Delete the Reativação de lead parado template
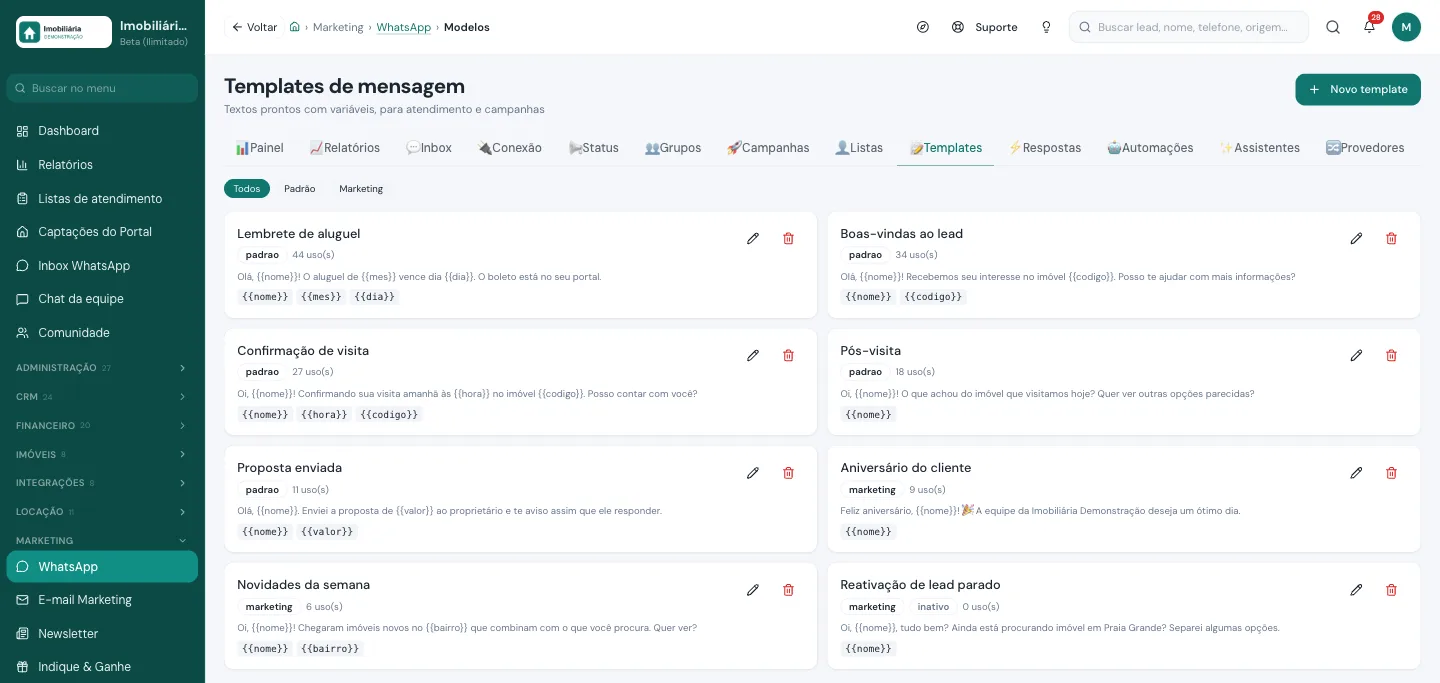Image resolution: width=1440 pixels, height=683 pixels. pos(1391,589)
